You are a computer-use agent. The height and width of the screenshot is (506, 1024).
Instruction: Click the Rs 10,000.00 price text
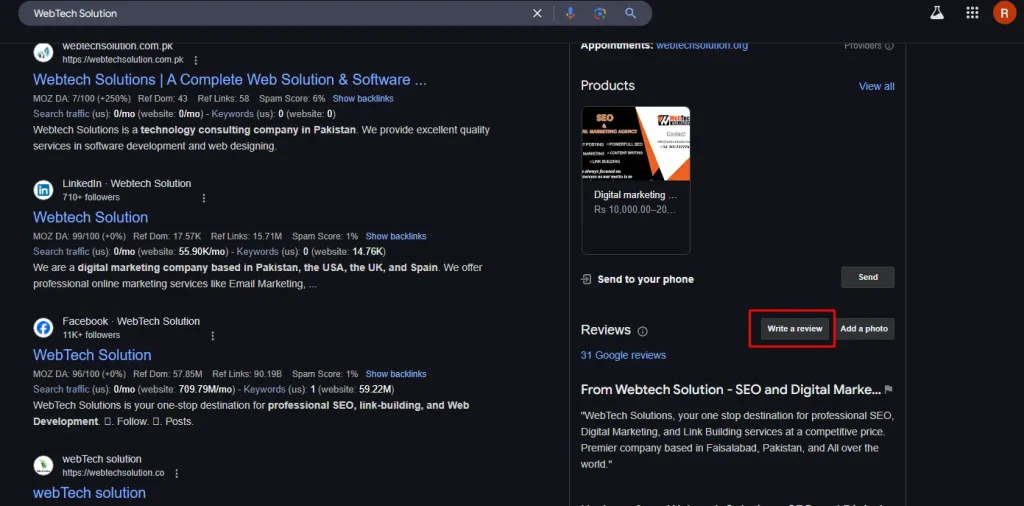coord(635,210)
